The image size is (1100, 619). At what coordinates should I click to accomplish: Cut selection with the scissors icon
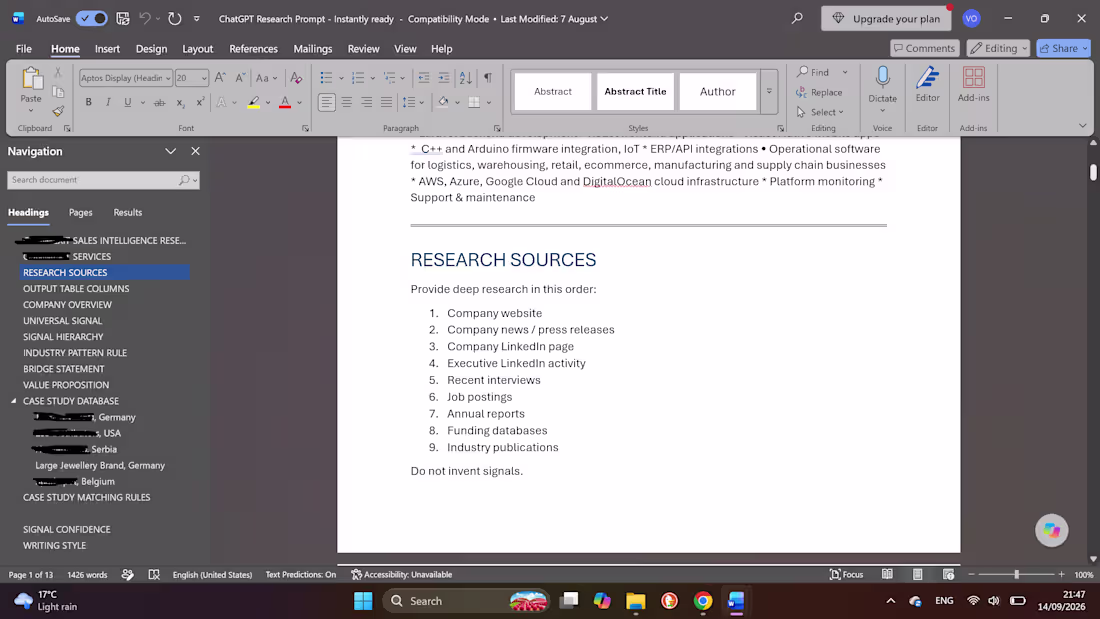click(58, 72)
